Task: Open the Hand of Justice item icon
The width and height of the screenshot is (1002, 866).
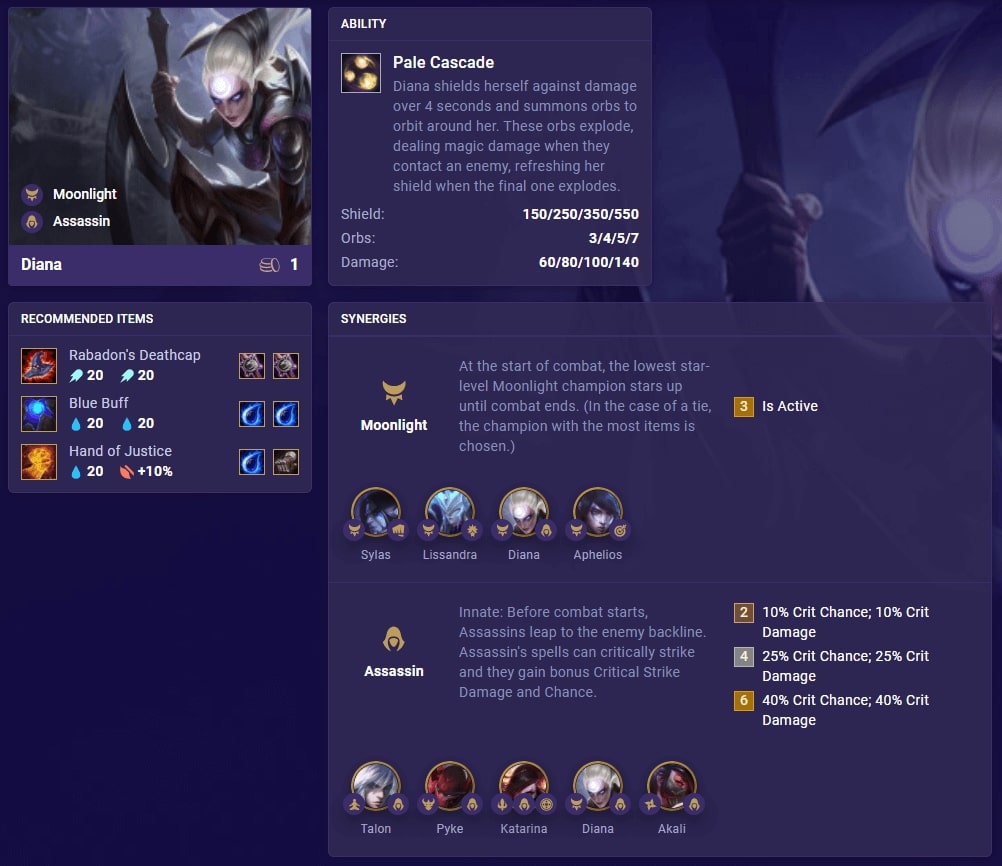Action: pyautogui.click(x=39, y=461)
